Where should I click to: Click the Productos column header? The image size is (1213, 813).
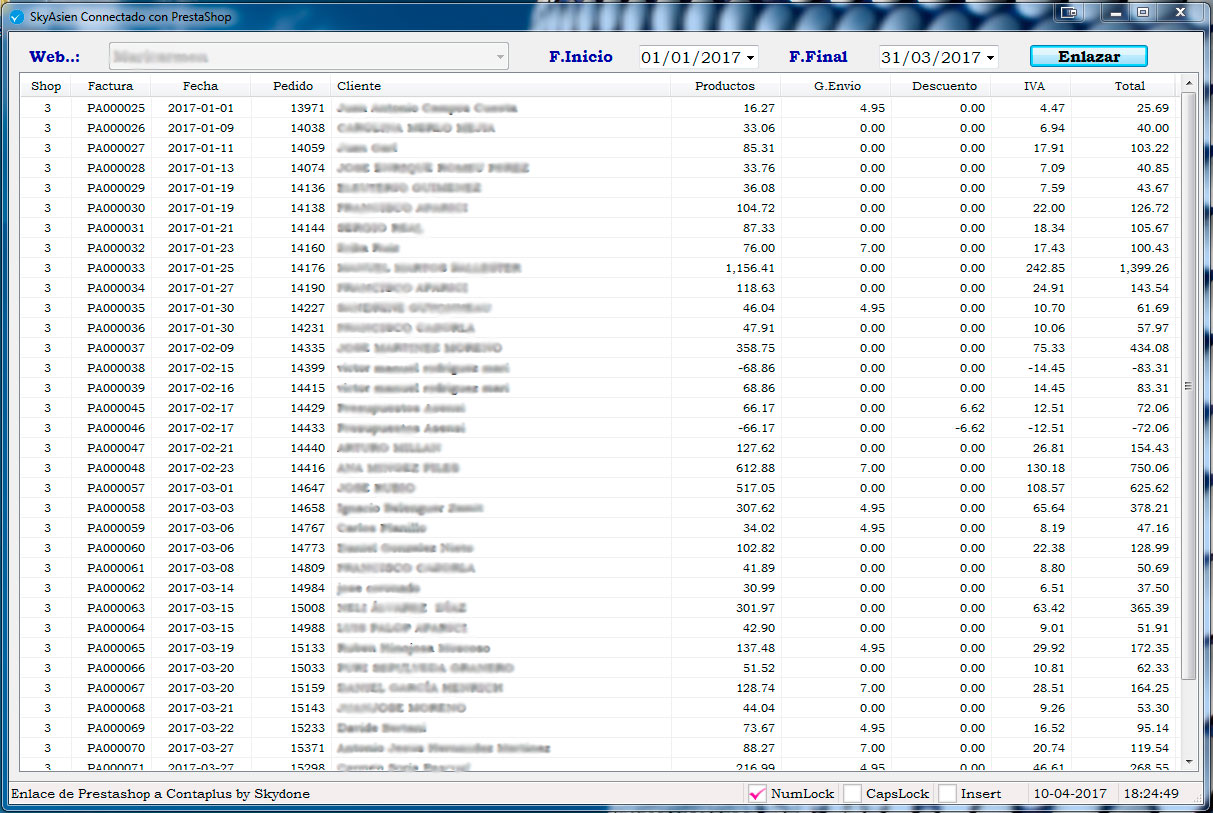pos(725,86)
